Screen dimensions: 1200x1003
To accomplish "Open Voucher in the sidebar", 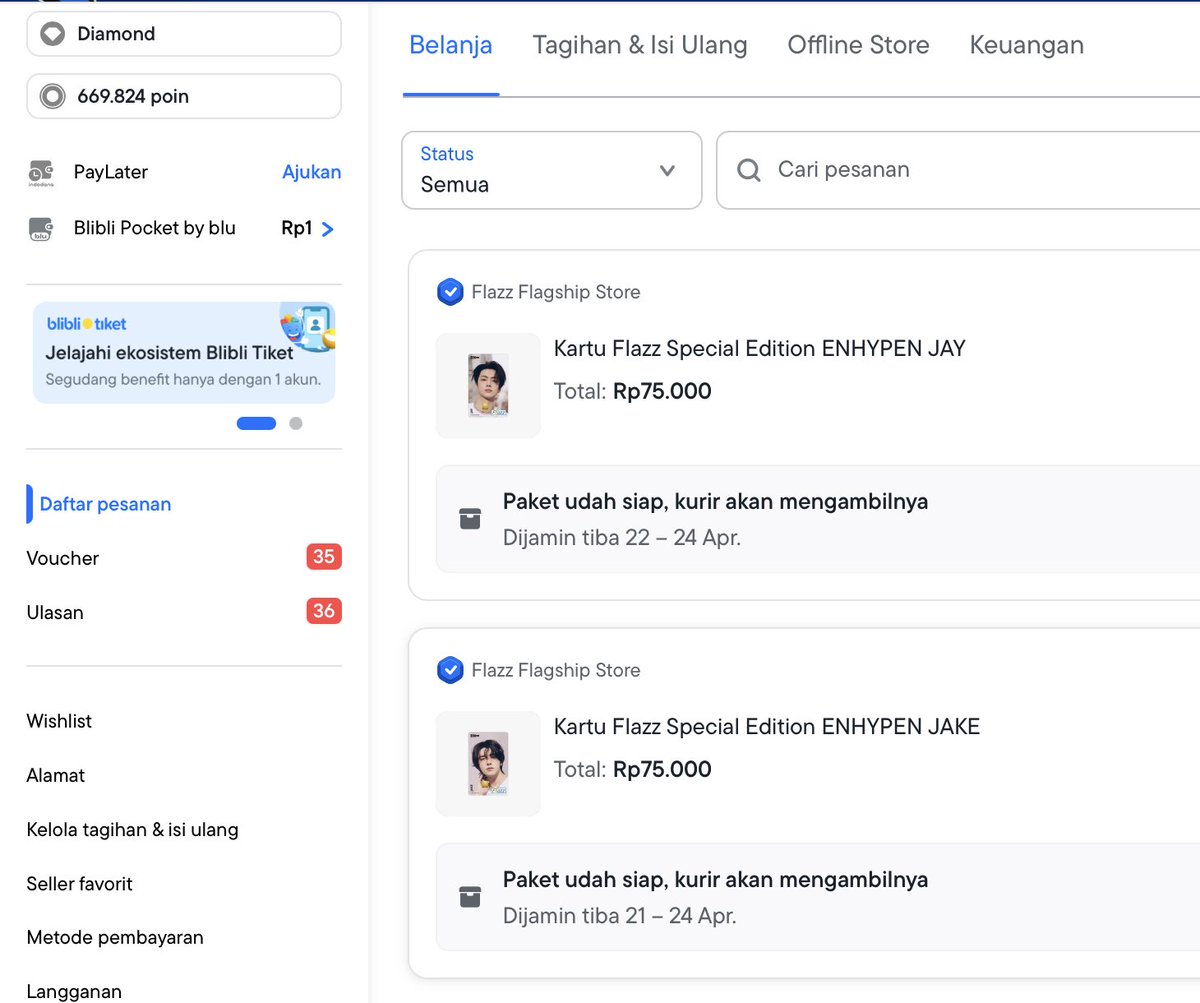I will pyautogui.click(x=63, y=558).
